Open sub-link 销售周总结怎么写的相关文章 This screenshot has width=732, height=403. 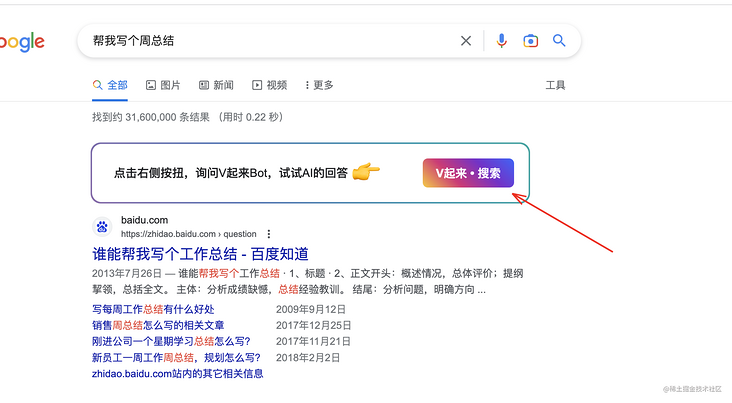coord(158,325)
